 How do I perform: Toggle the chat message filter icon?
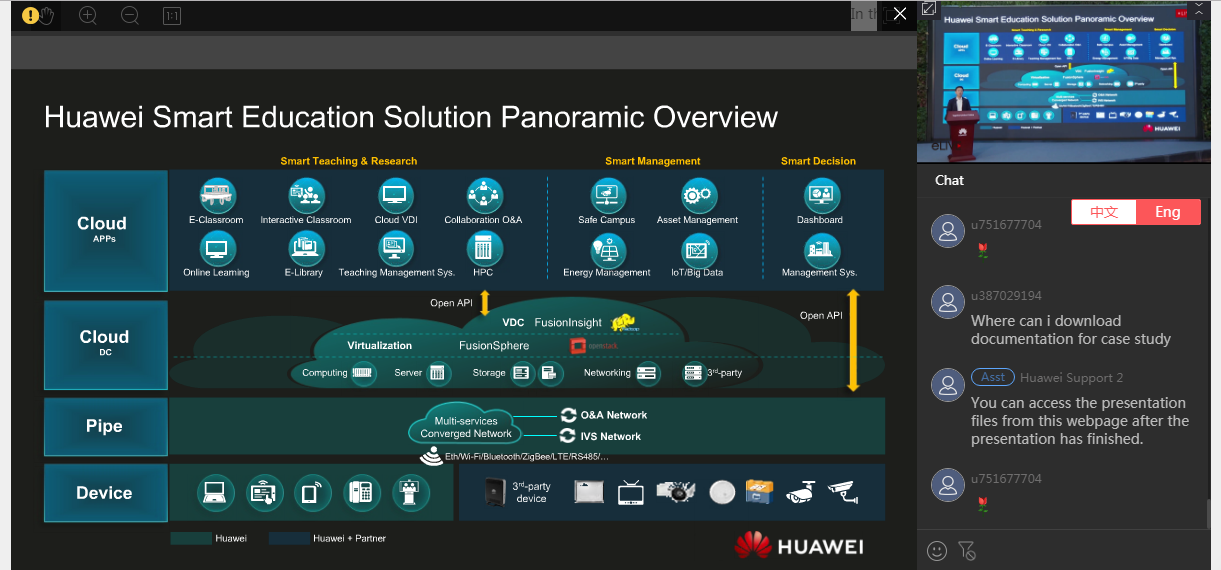[x=966, y=550]
